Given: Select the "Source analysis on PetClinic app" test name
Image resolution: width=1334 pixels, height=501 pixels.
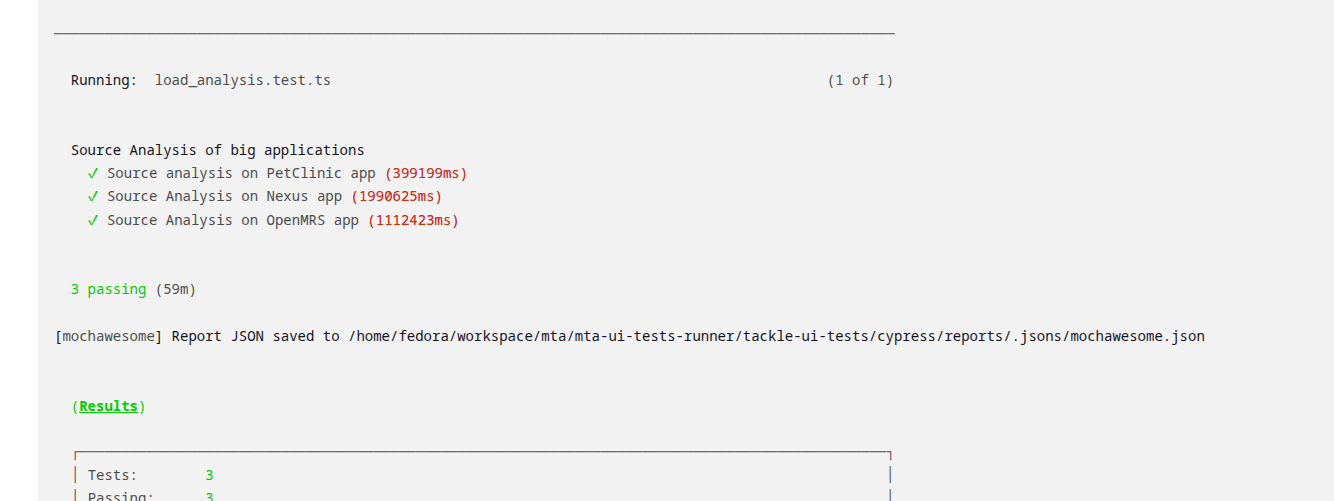Looking at the screenshot, I should click(241, 173).
